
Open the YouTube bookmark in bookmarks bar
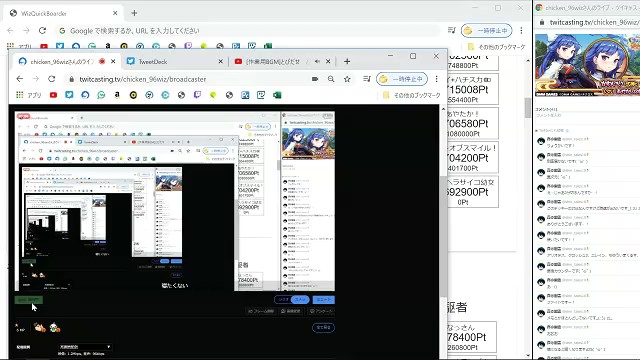[53, 95]
